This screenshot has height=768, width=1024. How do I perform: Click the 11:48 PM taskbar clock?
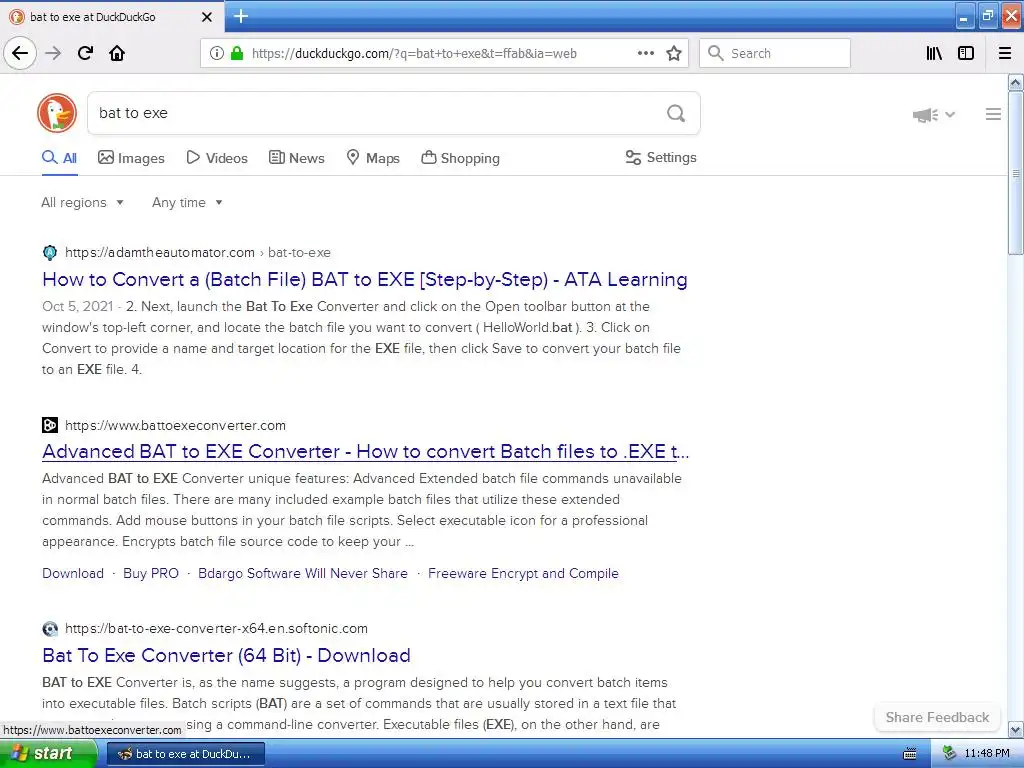[986, 754]
